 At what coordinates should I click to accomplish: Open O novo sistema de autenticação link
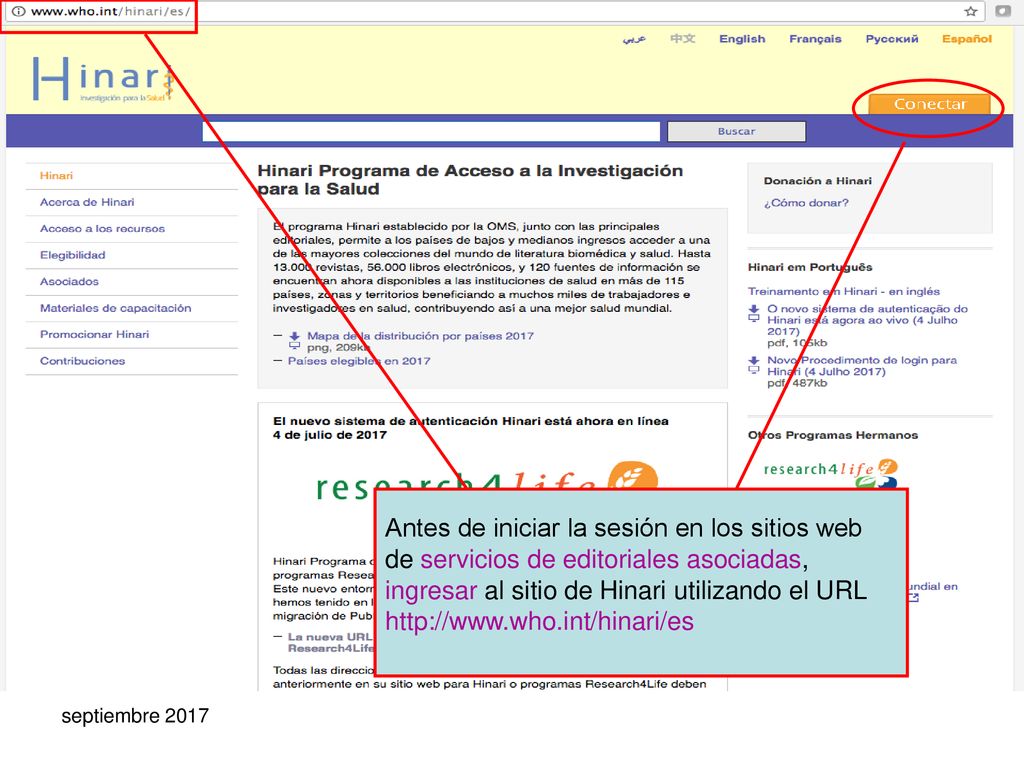(x=865, y=320)
